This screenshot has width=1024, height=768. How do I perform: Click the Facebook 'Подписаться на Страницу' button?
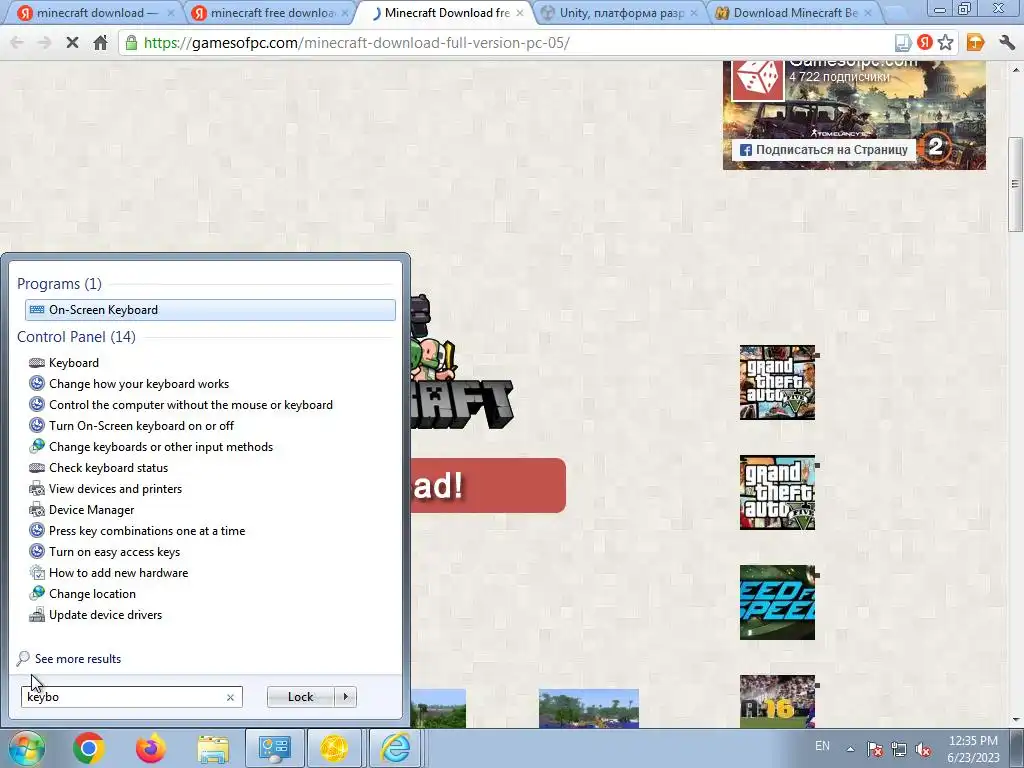coord(824,150)
